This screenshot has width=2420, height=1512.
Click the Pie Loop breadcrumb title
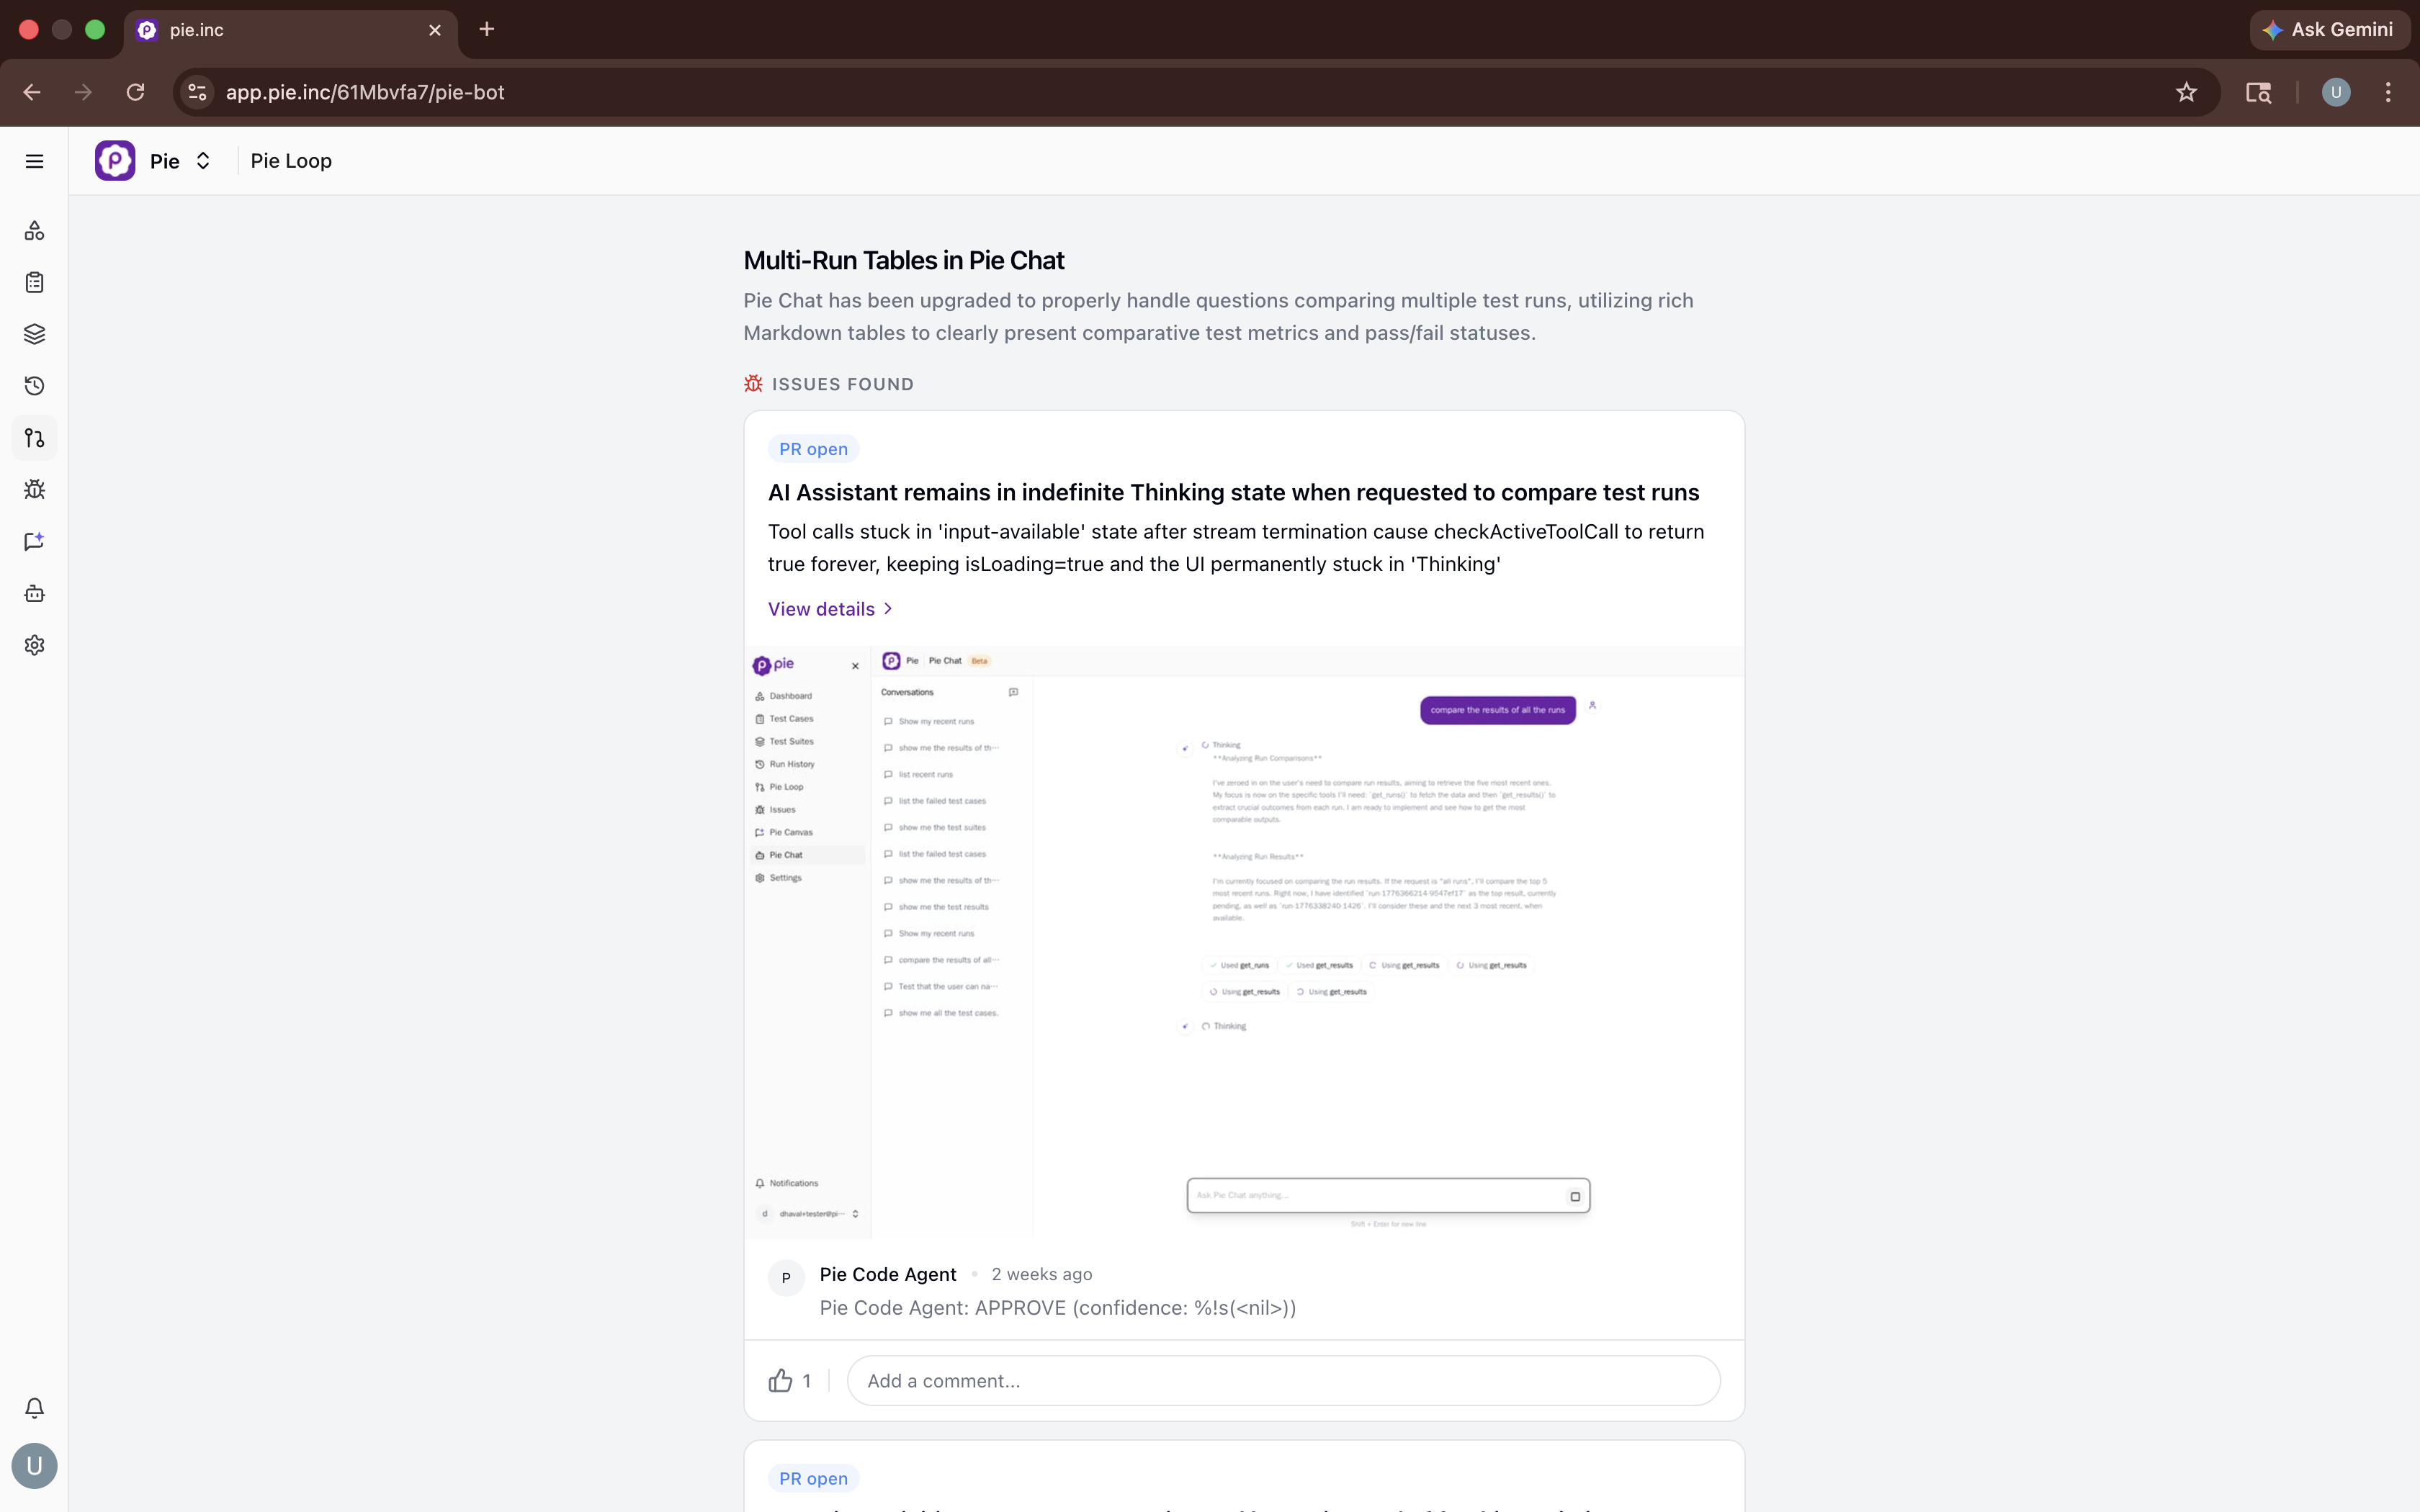click(291, 161)
